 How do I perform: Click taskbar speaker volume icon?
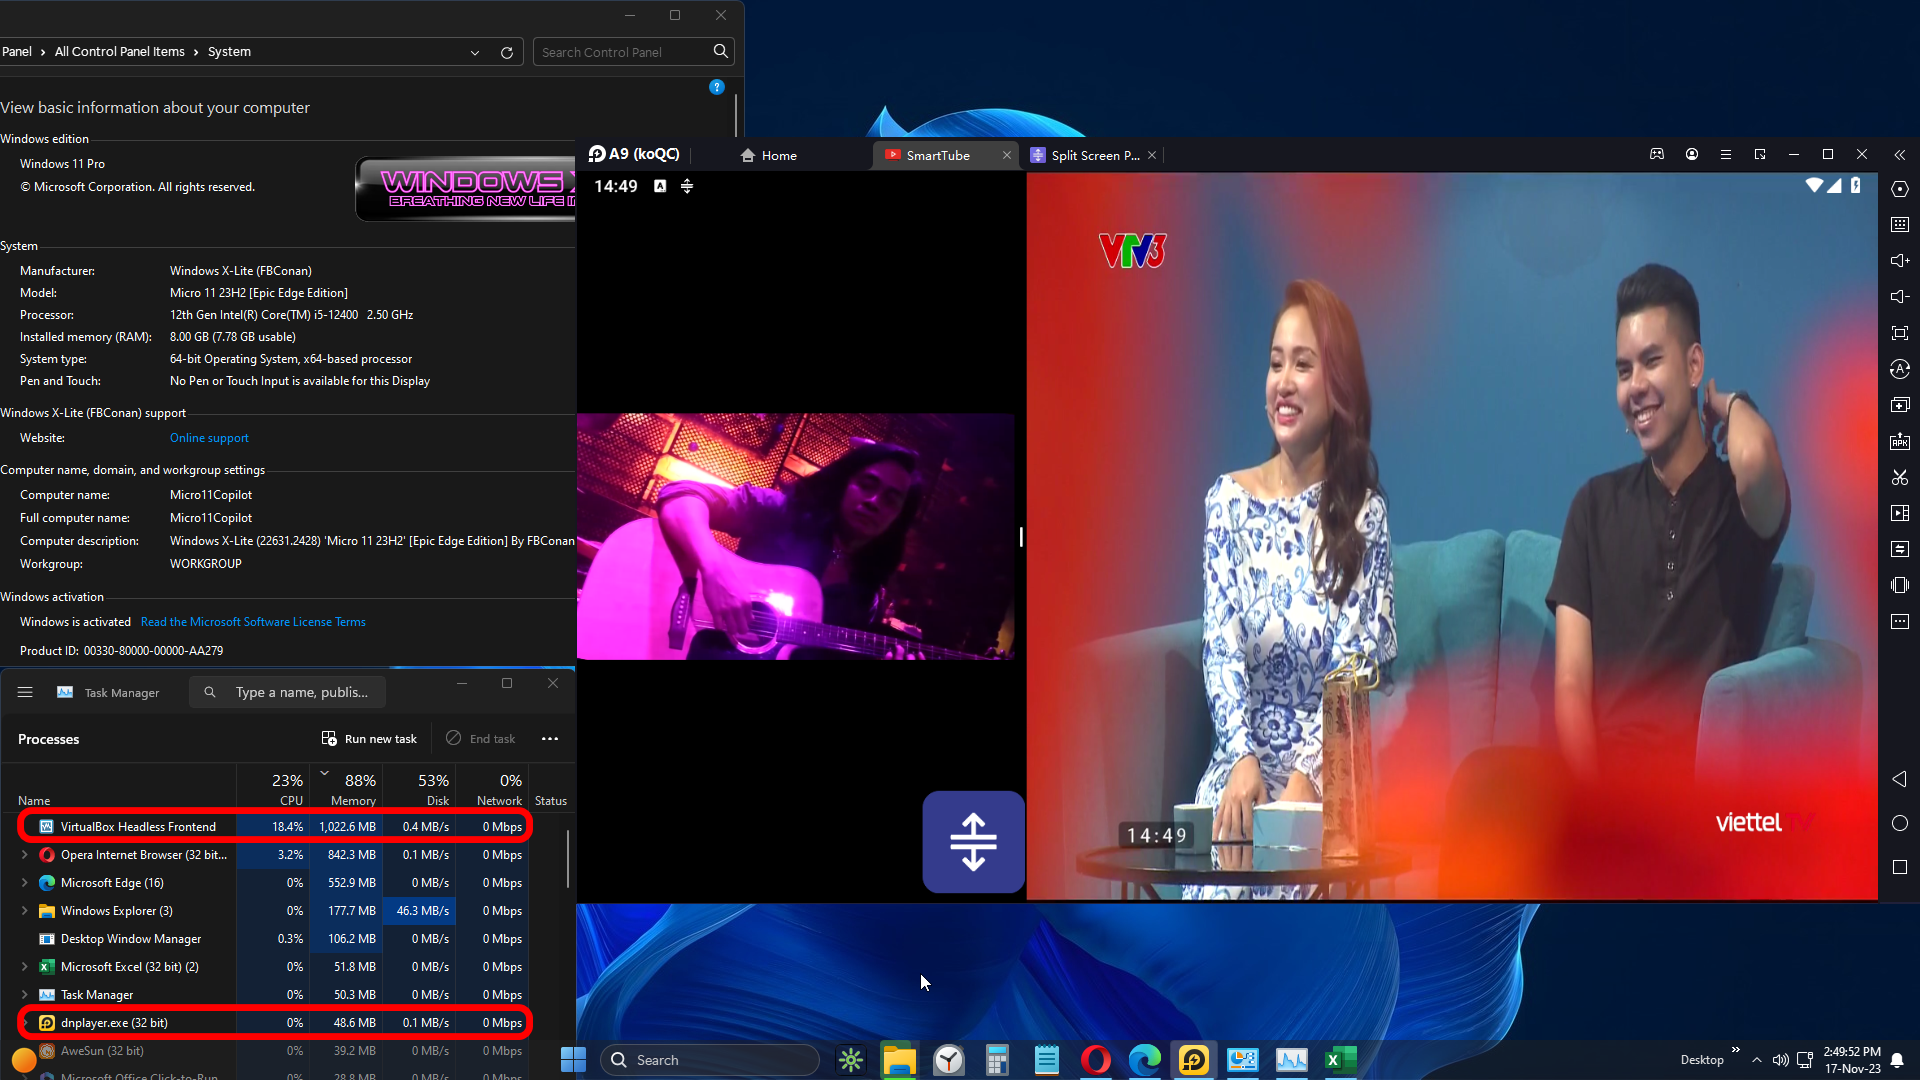coord(1780,1060)
